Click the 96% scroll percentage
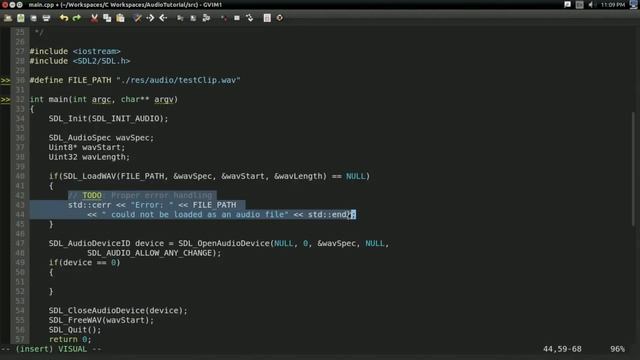640x360 pixels. pyautogui.click(x=617, y=349)
